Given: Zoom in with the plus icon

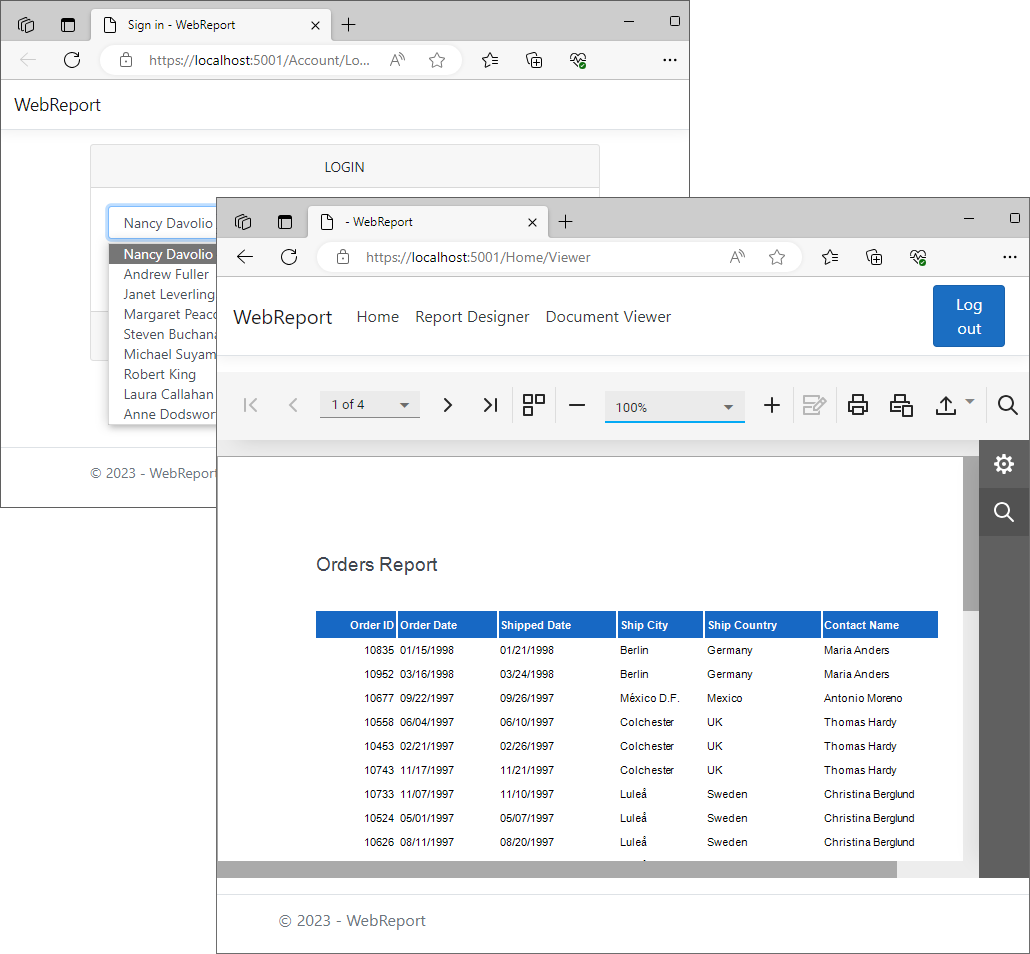Looking at the screenshot, I should (x=772, y=405).
